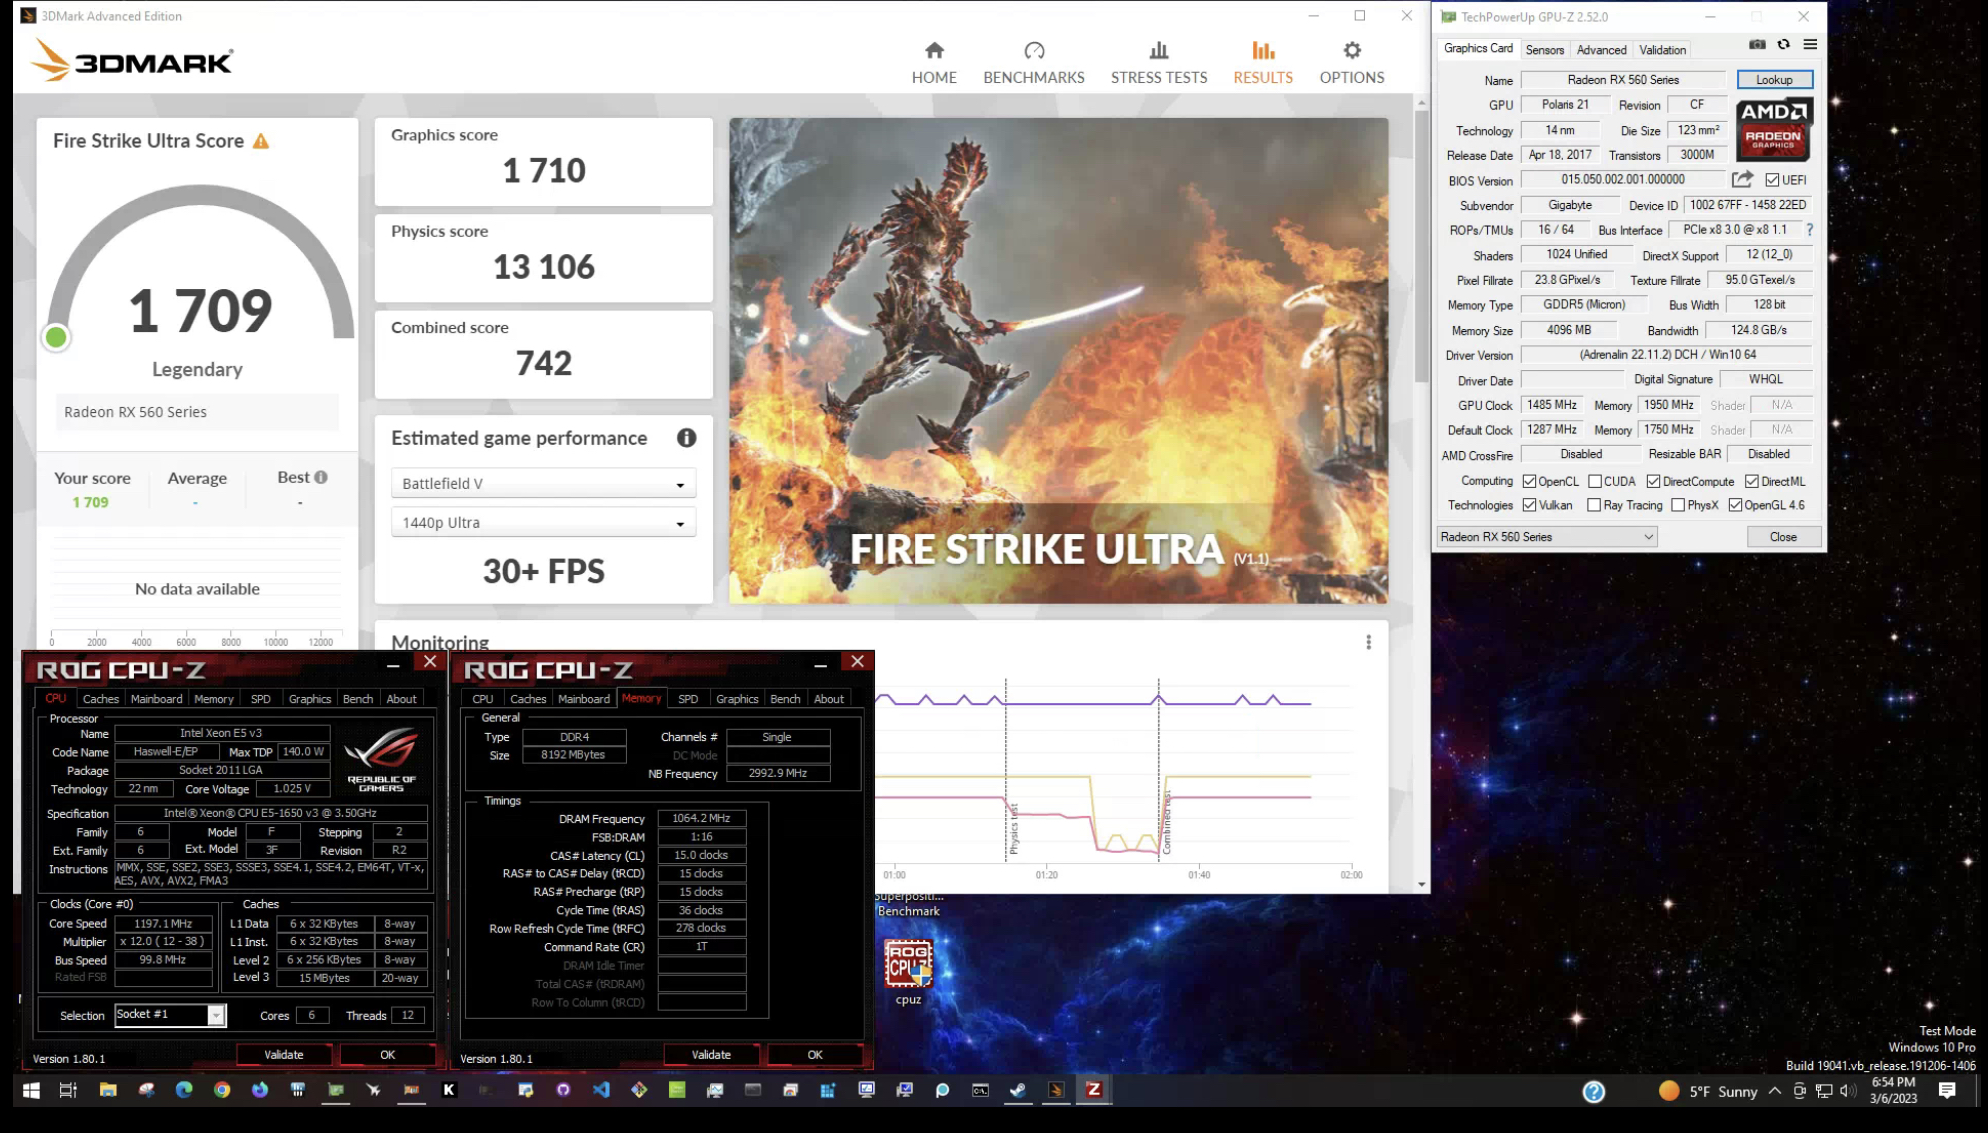Open the Home section in 3DMark
1988x1133 pixels.
pyautogui.click(x=933, y=62)
